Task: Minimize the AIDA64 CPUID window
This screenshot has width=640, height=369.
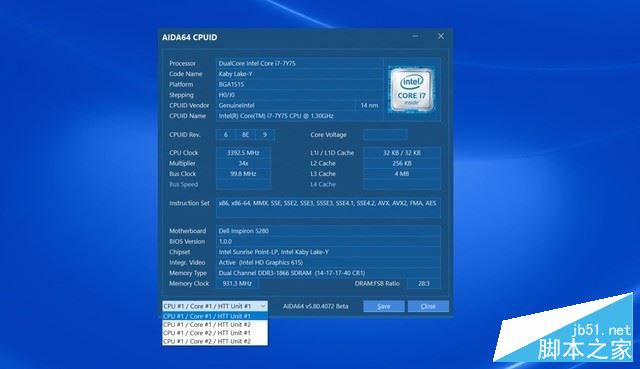Action: coord(415,36)
